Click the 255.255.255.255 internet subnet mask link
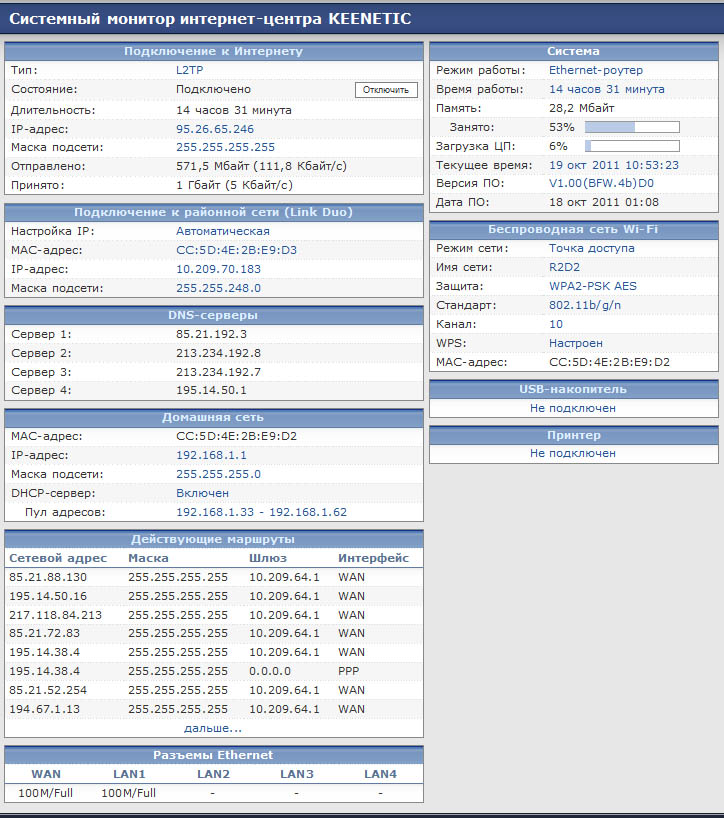 (x=225, y=147)
